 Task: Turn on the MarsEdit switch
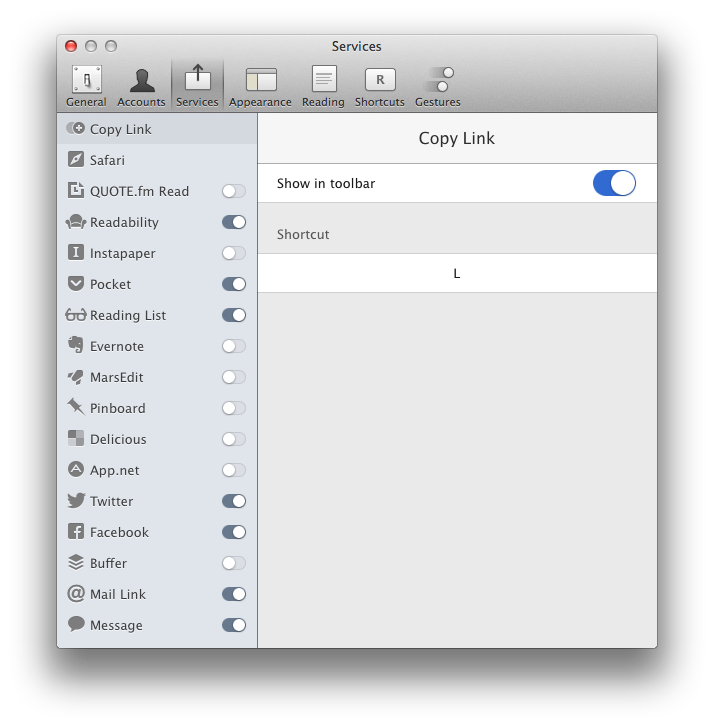(x=234, y=377)
